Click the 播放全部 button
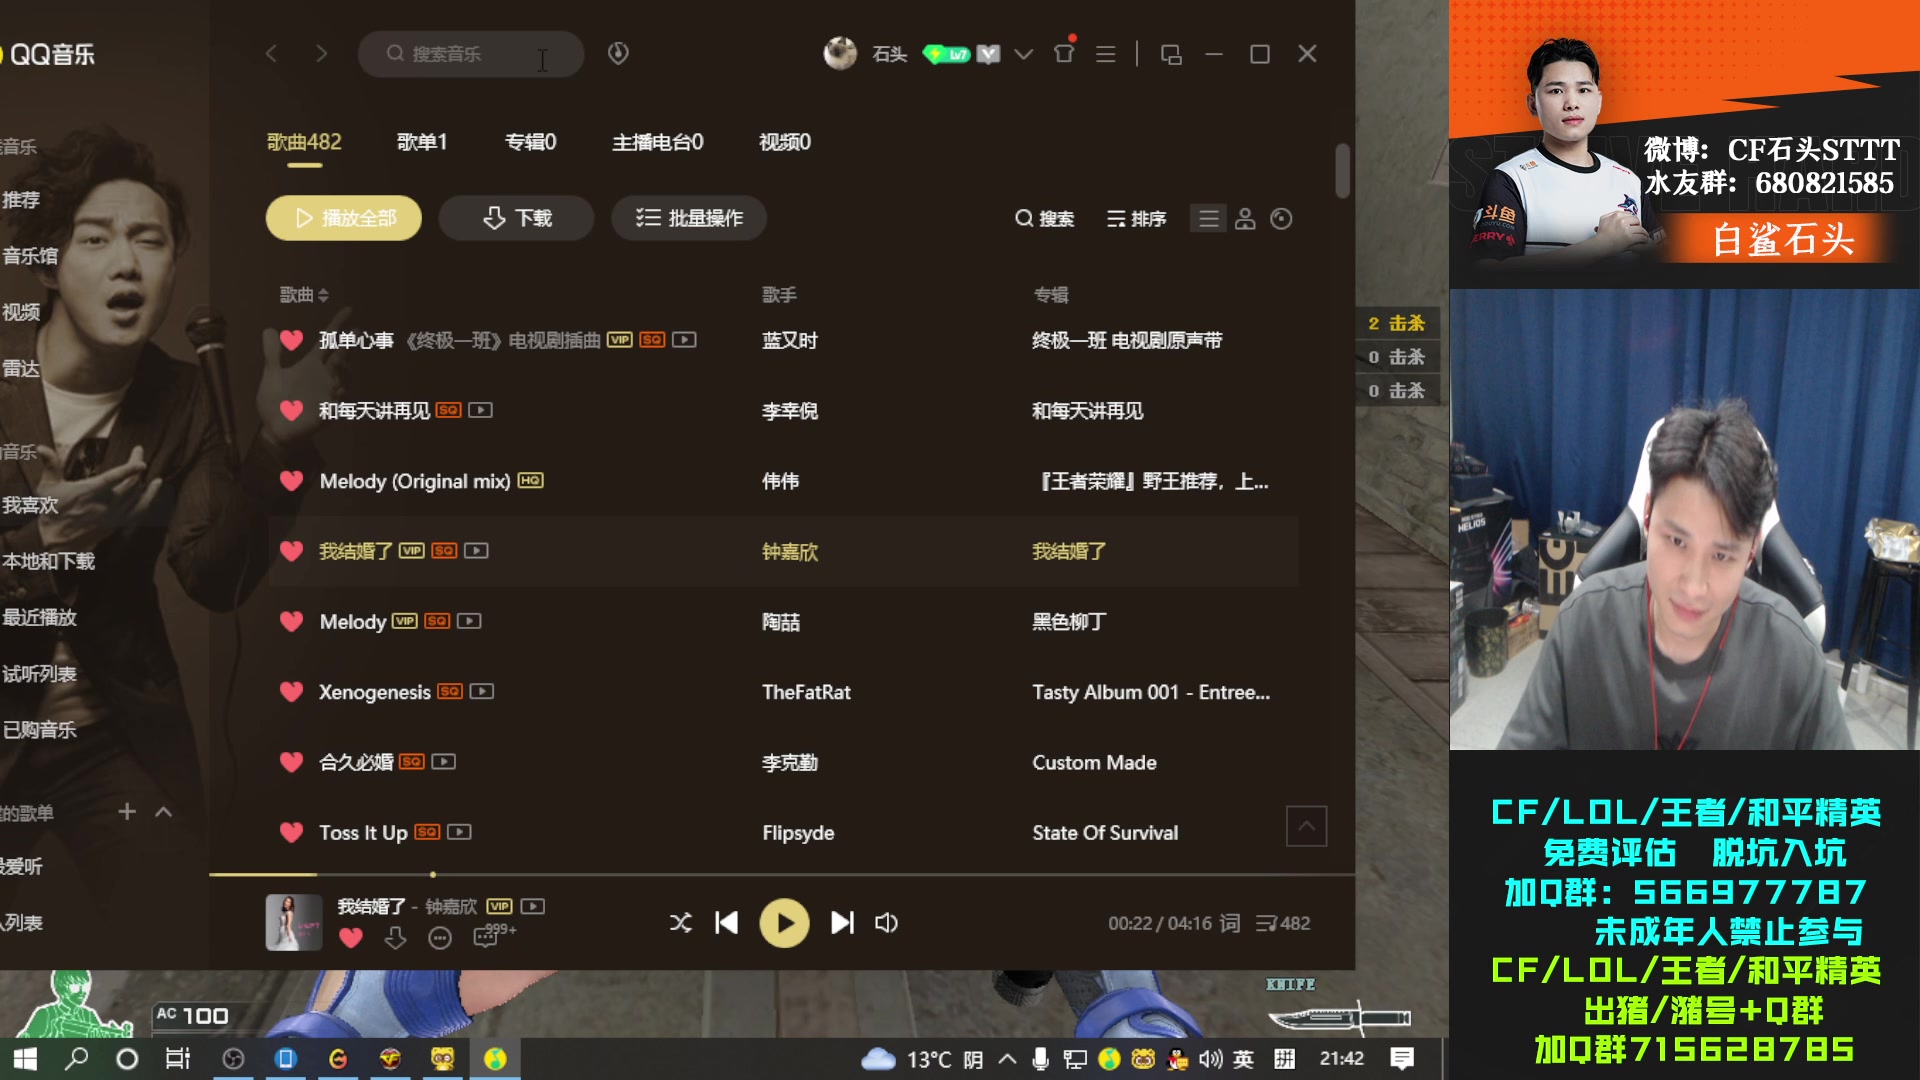 pyautogui.click(x=344, y=218)
